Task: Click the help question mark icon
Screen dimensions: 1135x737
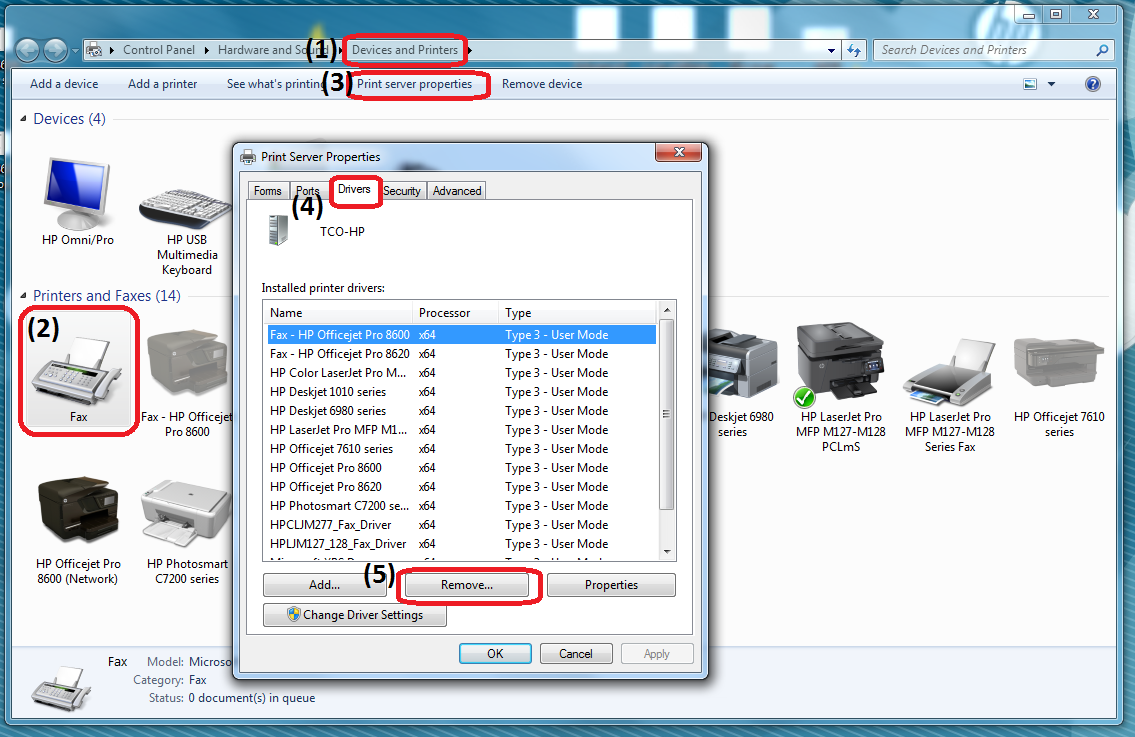Action: tap(1093, 85)
